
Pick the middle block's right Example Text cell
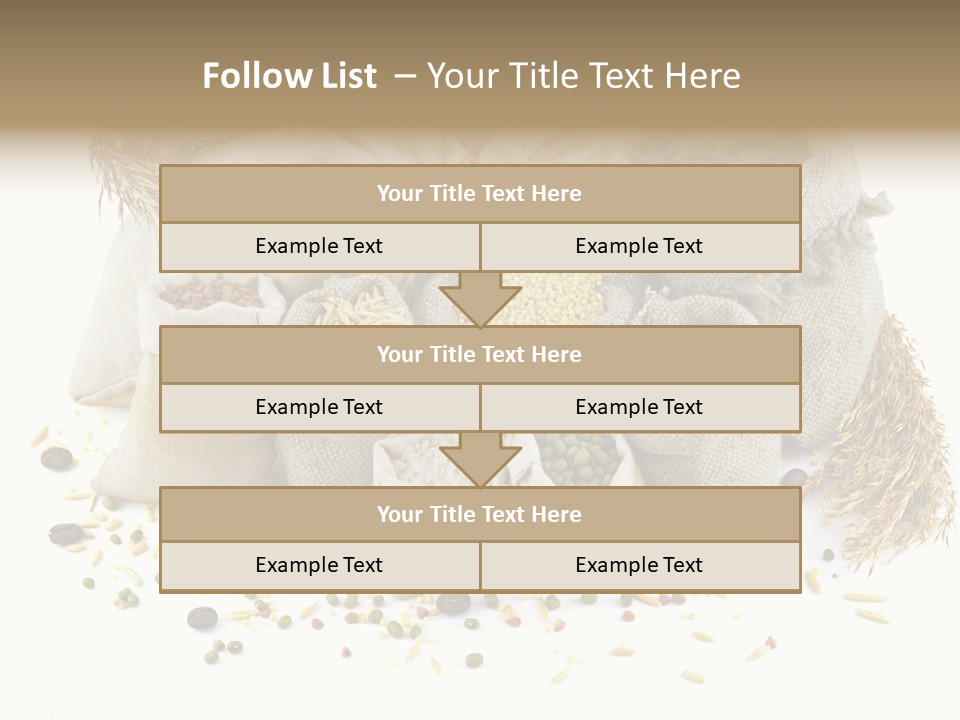coord(639,407)
